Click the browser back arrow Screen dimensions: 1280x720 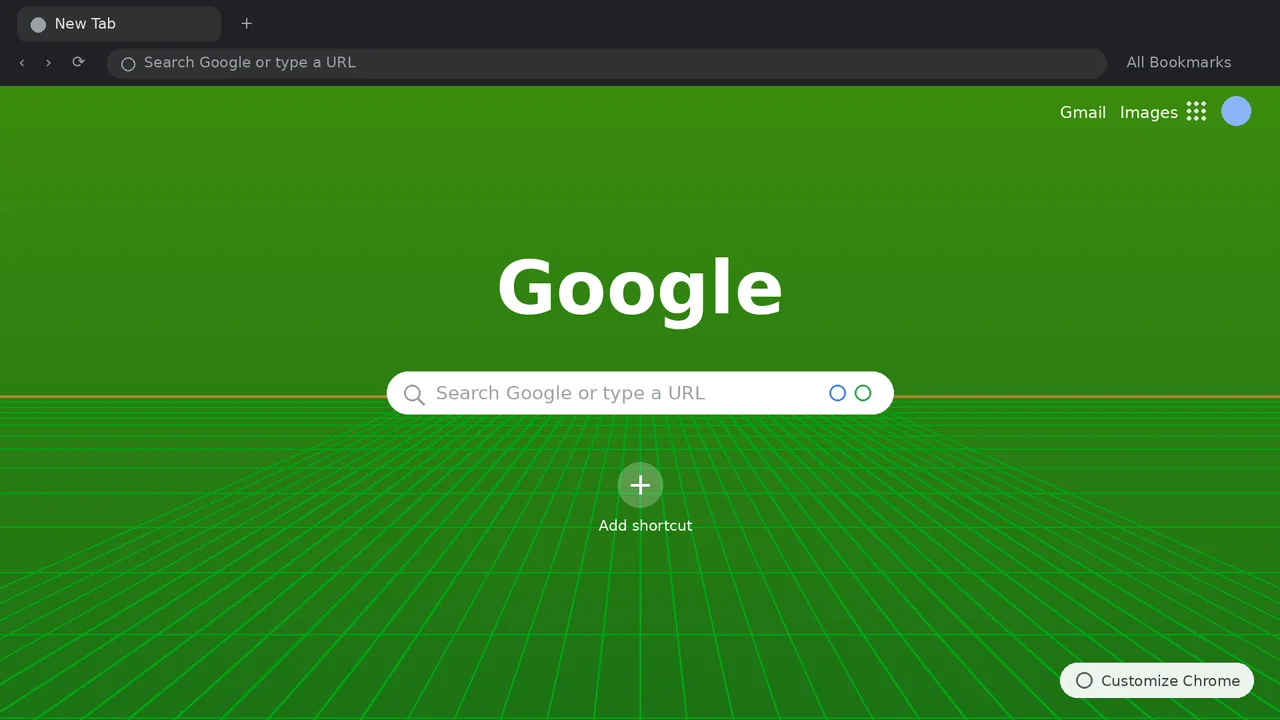[x=22, y=62]
